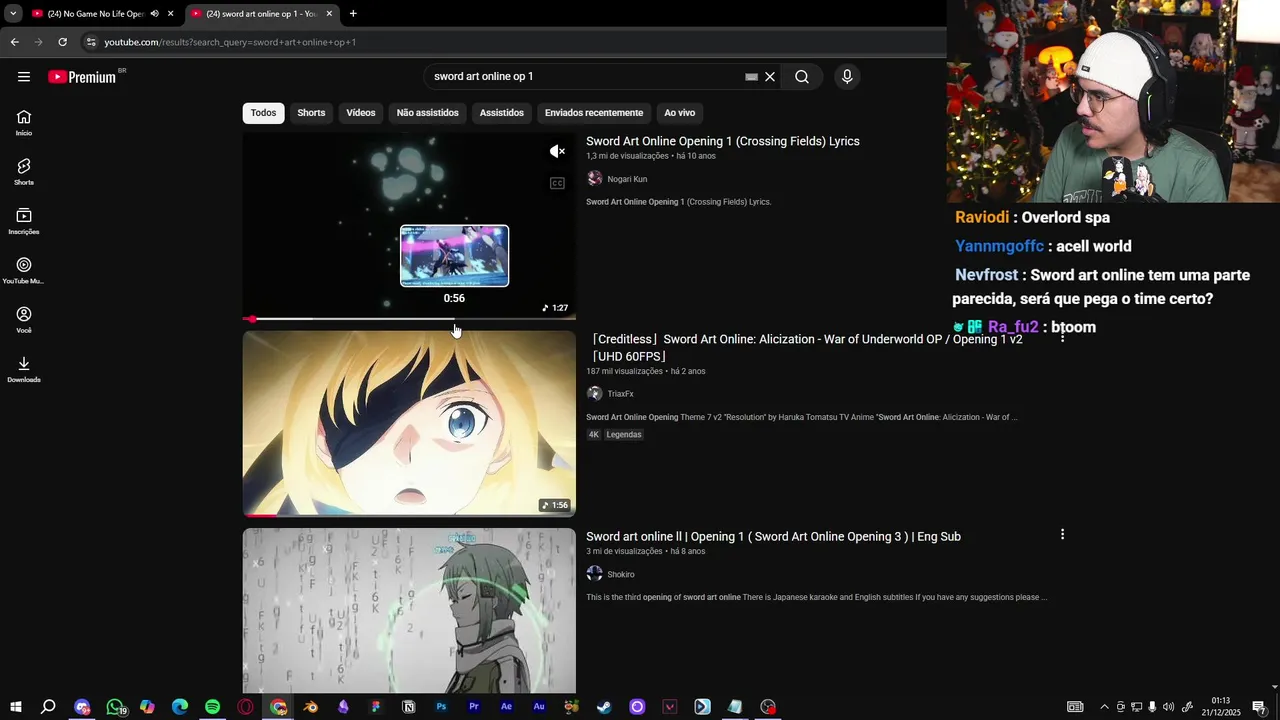This screenshot has height=720, width=1280.
Task: Open options menu for Sword art online II video
Action: tap(1062, 535)
